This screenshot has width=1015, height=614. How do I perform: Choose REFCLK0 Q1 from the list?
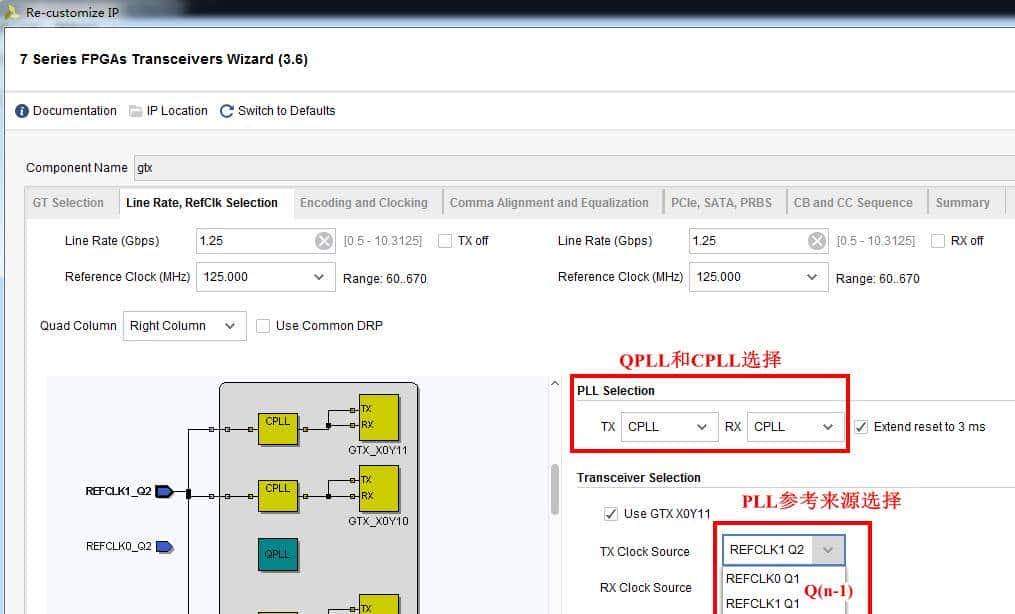tap(762, 579)
